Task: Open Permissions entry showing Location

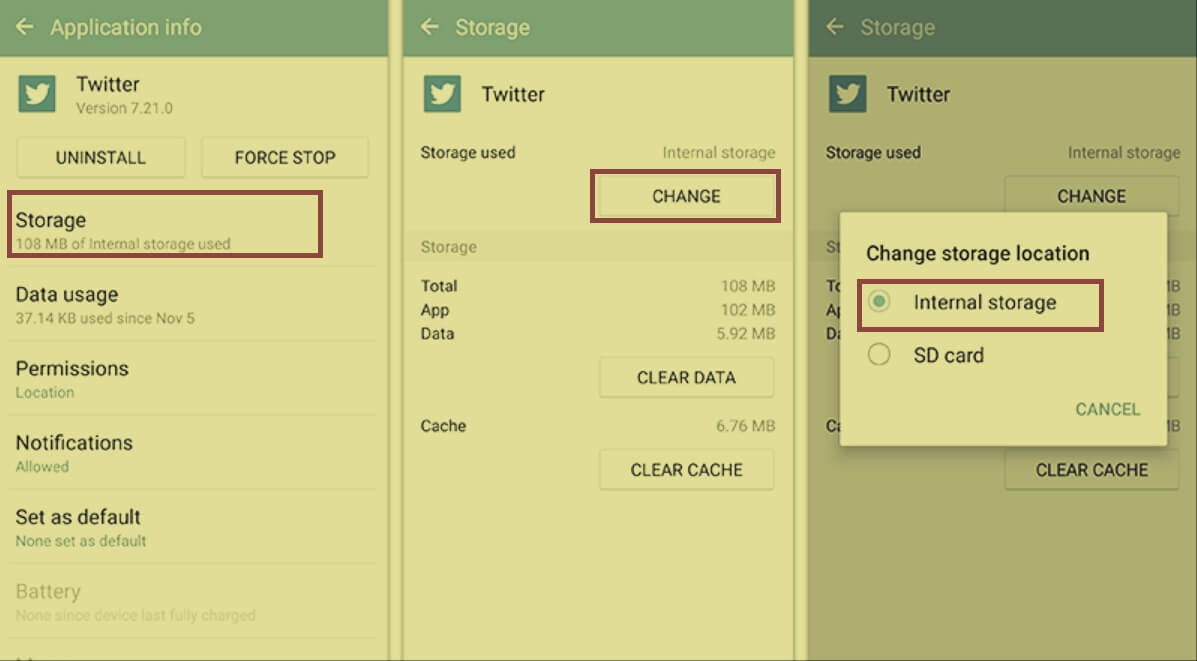Action: click(192, 379)
